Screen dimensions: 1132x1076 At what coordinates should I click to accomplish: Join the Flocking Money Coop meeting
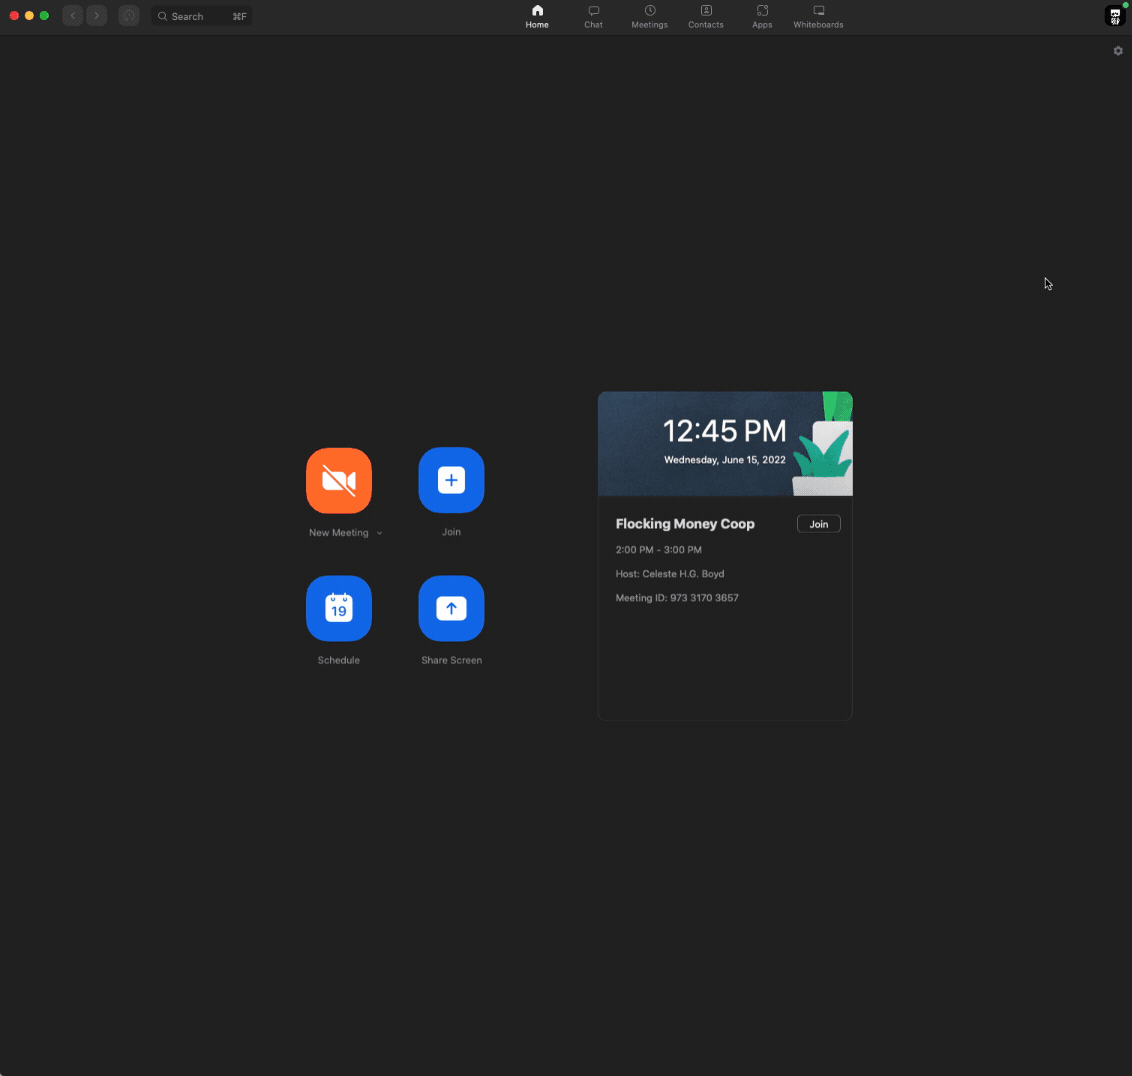[x=819, y=524]
